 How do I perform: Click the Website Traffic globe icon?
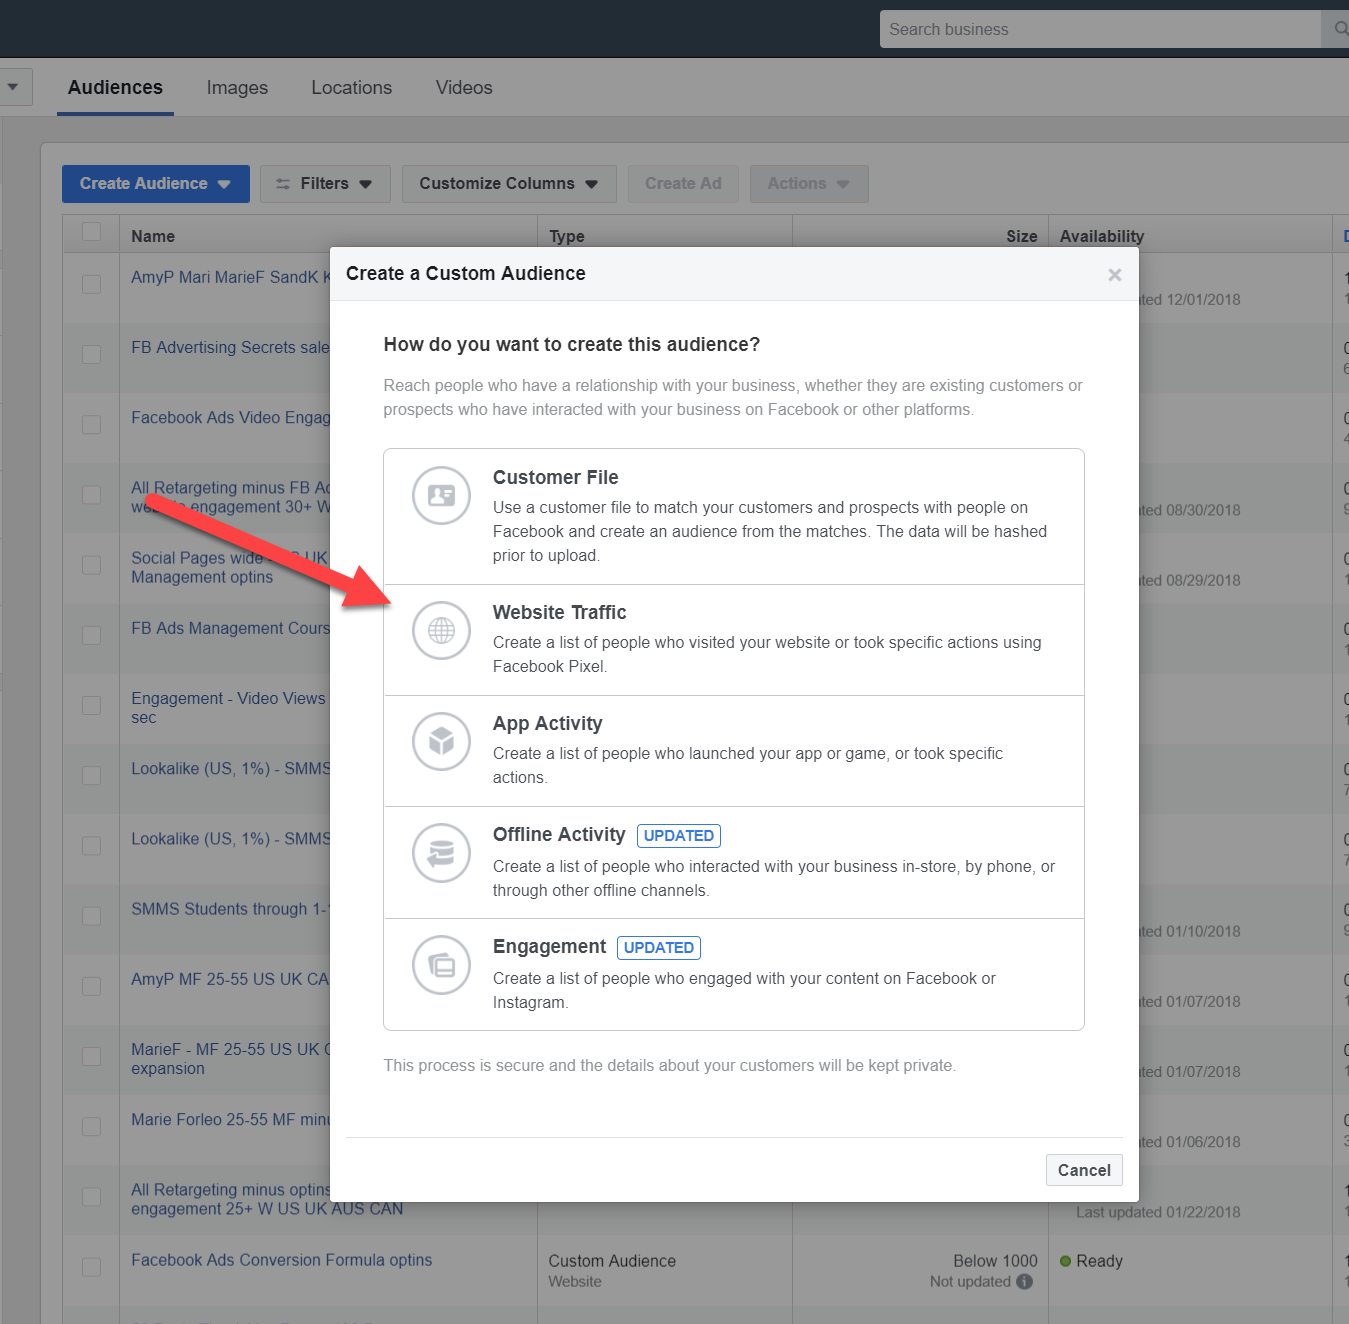pos(440,631)
